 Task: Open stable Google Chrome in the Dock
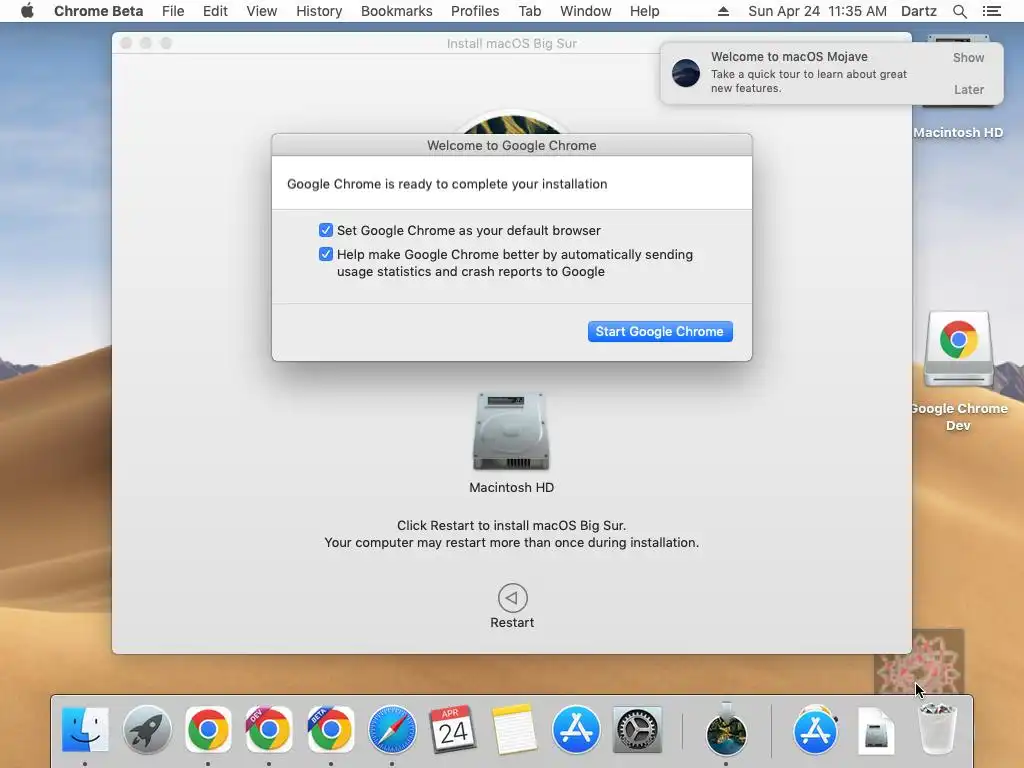pos(208,729)
